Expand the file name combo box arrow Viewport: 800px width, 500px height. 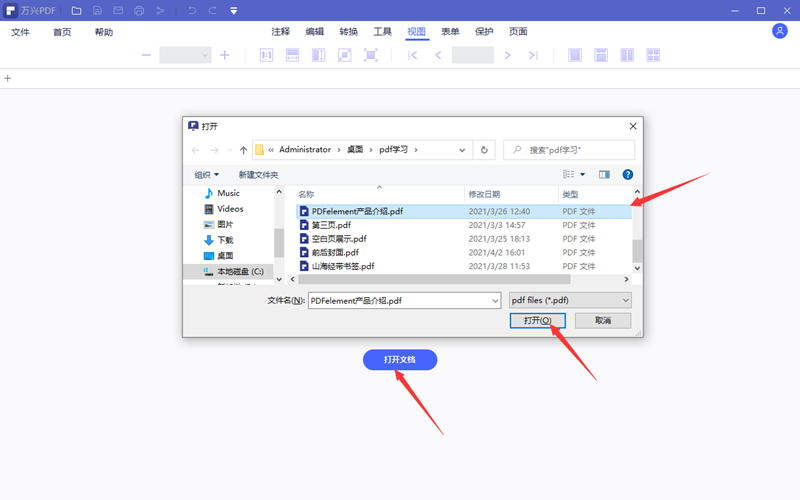pyautogui.click(x=494, y=300)
